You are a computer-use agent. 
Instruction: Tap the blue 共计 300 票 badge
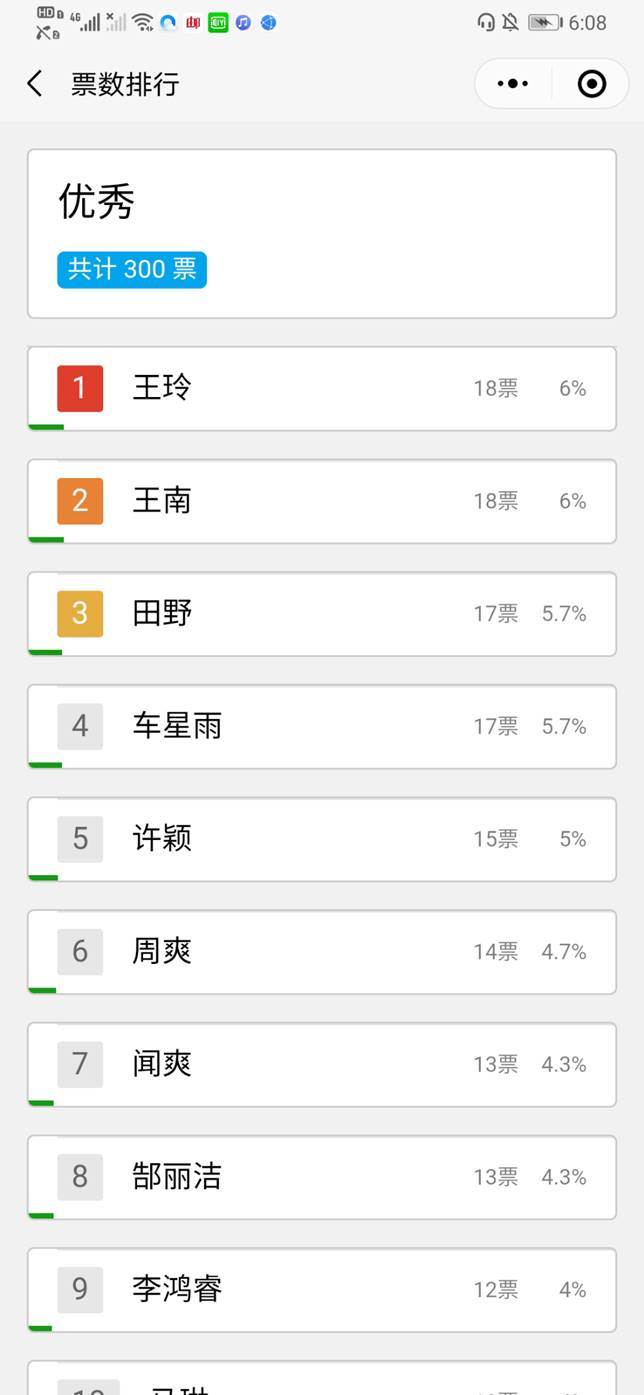132,270
